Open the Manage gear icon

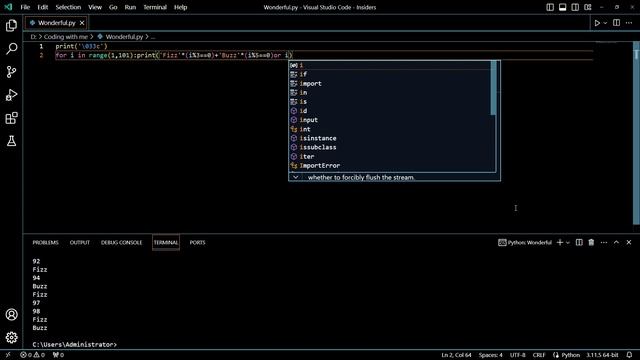coord(11,337)
